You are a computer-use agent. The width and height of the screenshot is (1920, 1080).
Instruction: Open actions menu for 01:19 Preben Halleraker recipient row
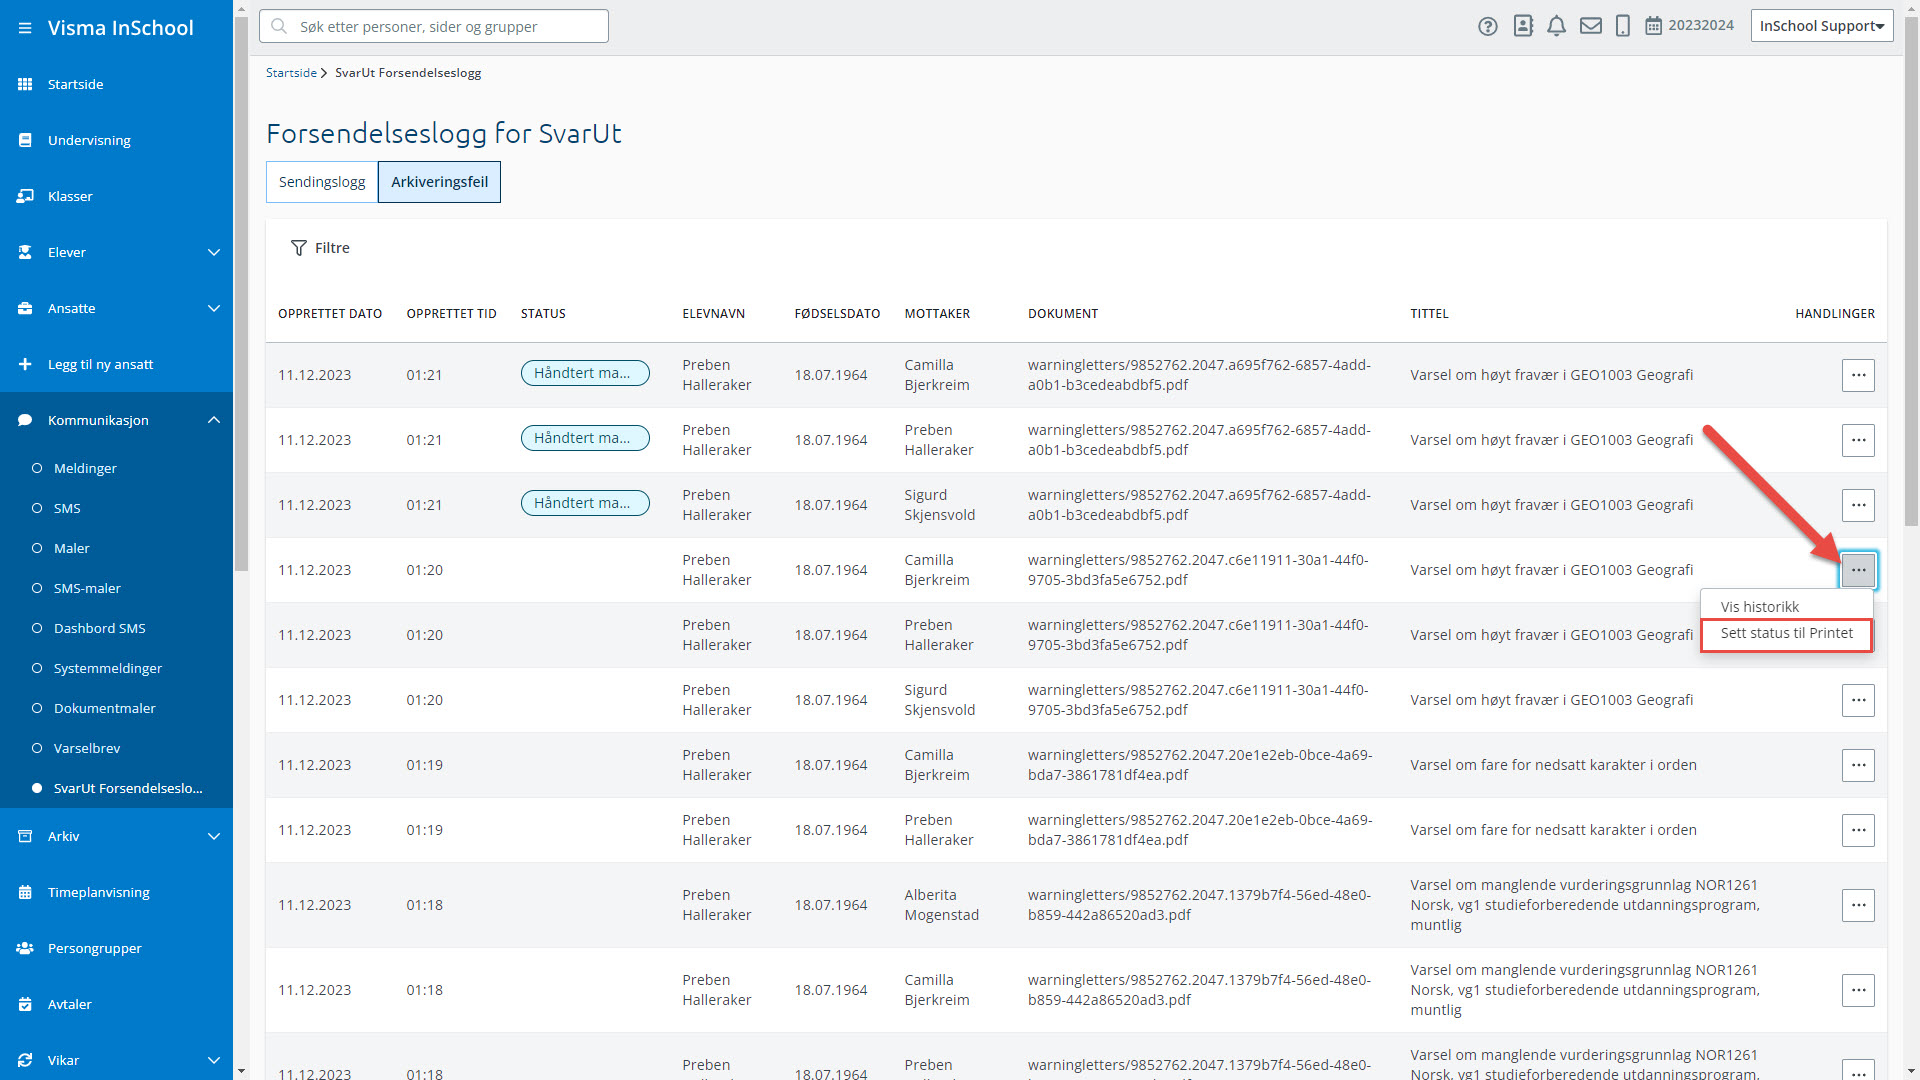tap(1858, 830)
